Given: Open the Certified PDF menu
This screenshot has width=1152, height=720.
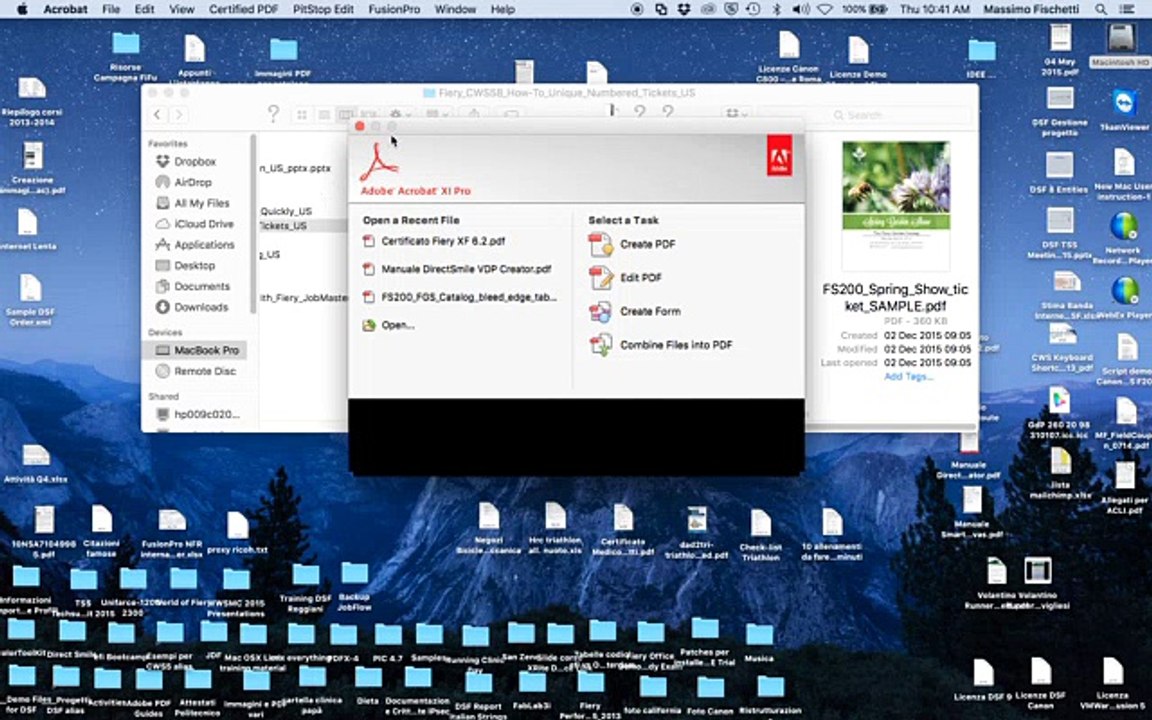Looking at the screenshot, I should (243, 10).
